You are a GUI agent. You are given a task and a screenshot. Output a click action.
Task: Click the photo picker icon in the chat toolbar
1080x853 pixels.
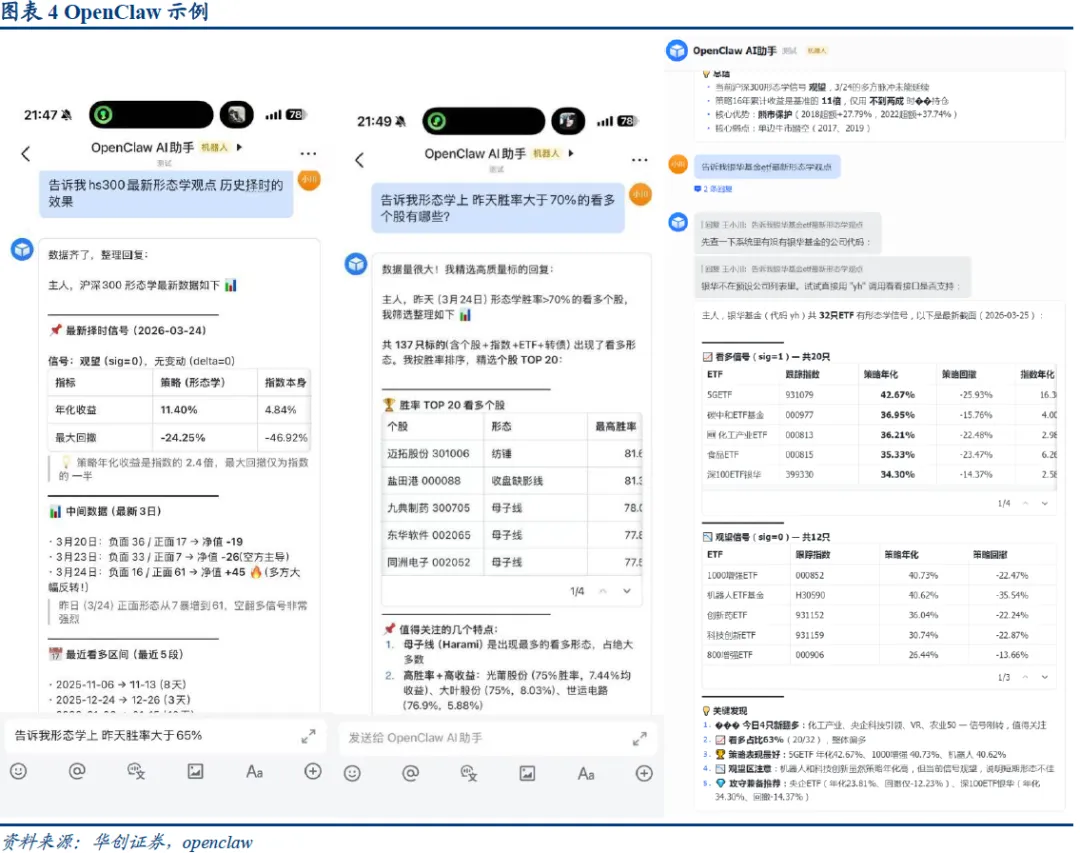tap(195, 770)
